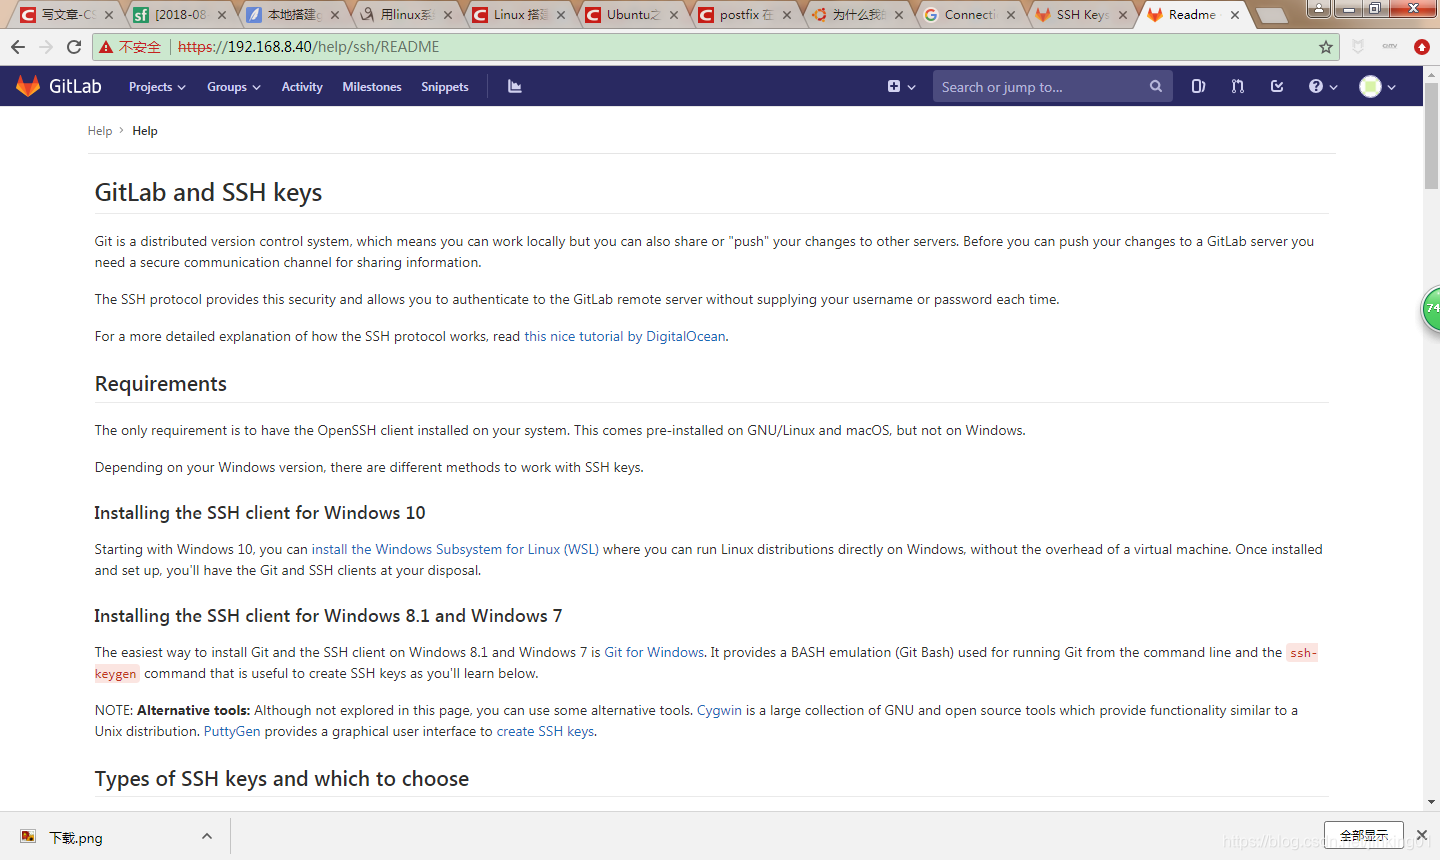The image size is (1440, 860).
Task: Expand the new item dropdown chevron
Action: pos(912,87)
